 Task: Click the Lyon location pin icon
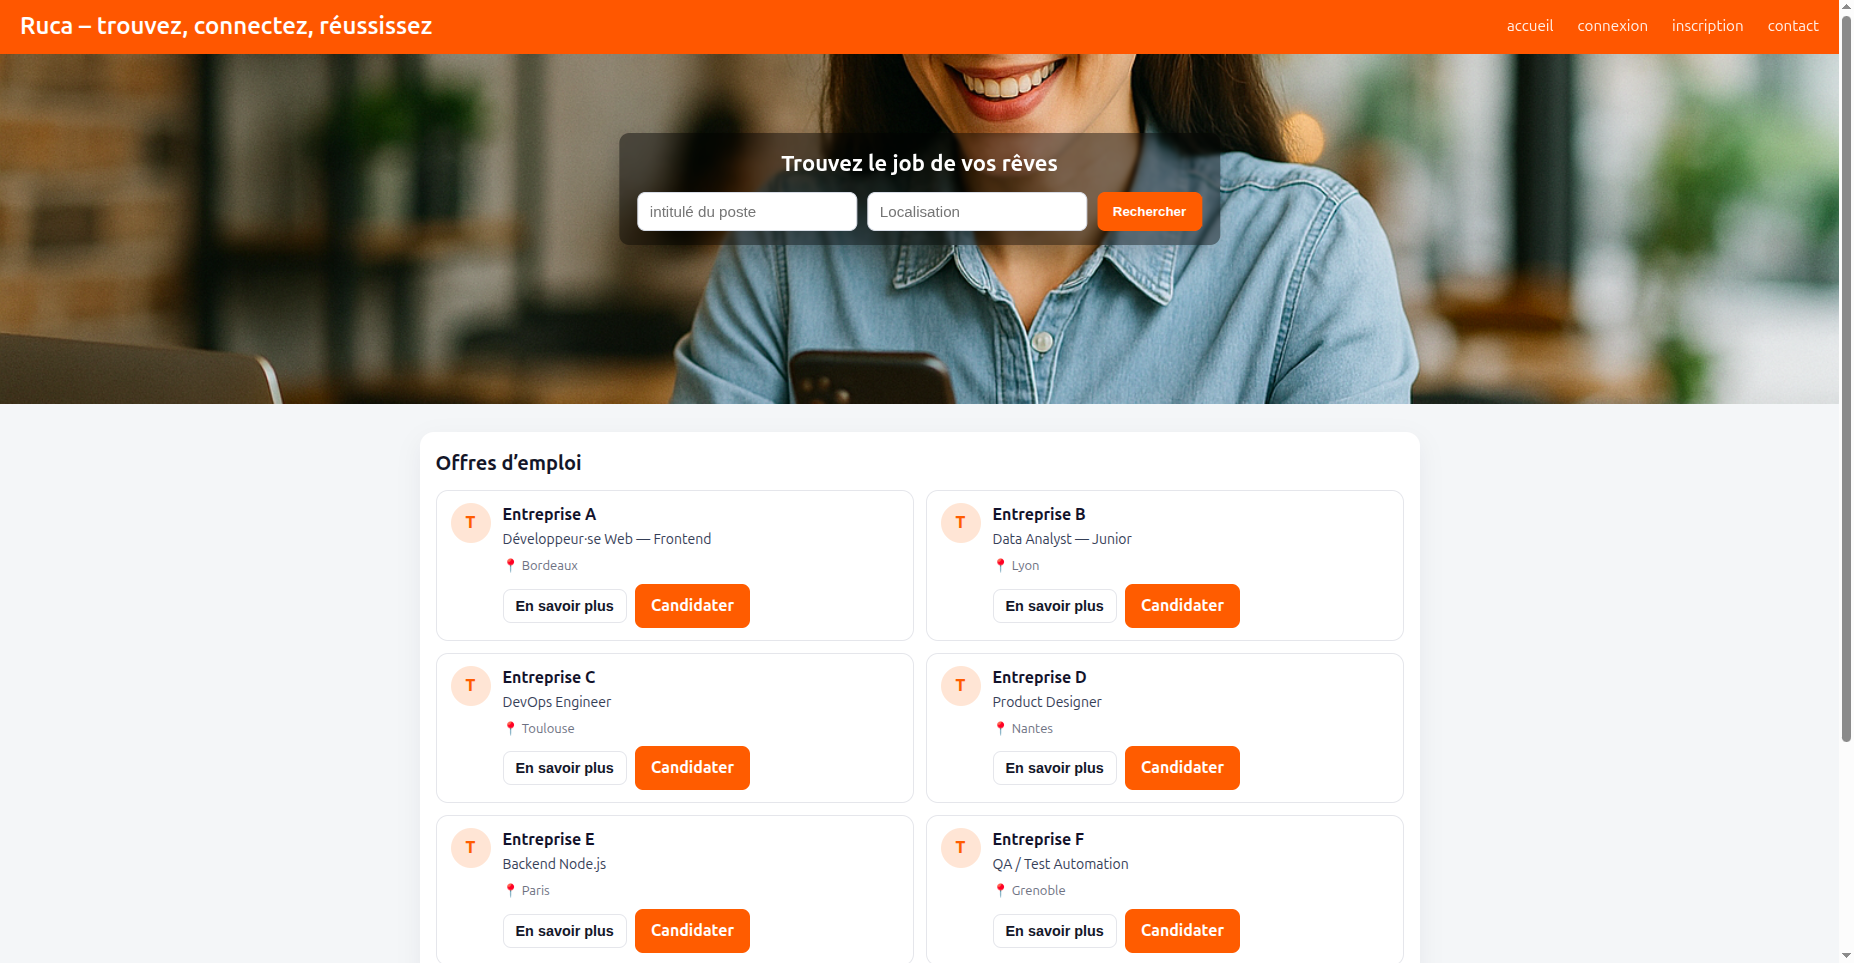1000,565
